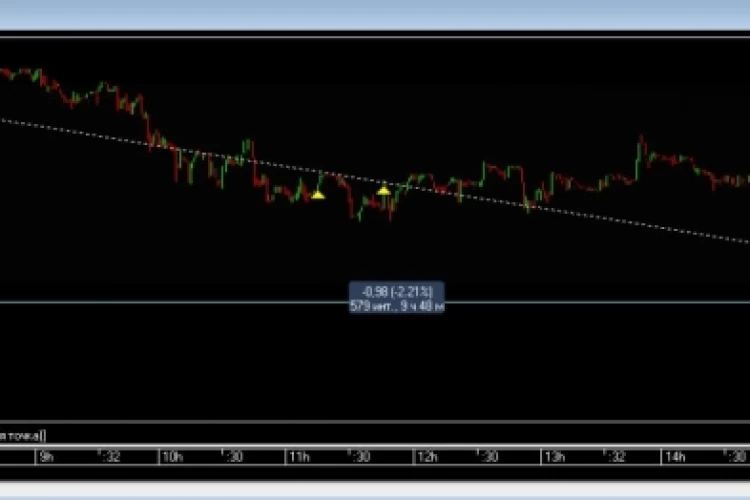Click the yellow triangle marker touching the dotted trendline
Screen dimensions: 750x500
(384, 190)
